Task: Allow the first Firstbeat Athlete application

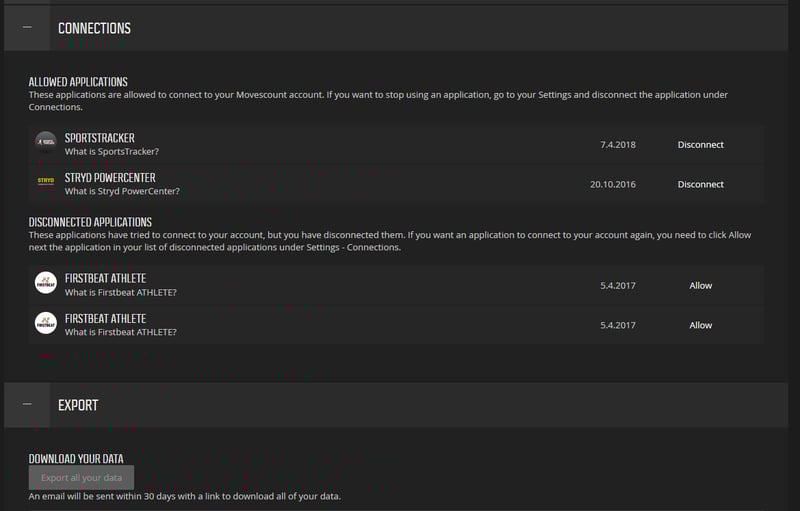Action: click(700, 286)
